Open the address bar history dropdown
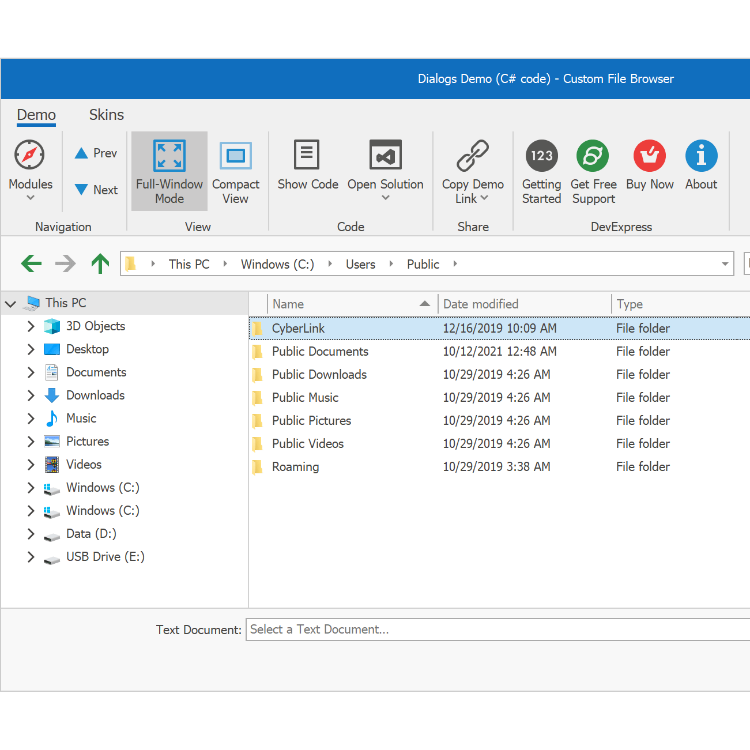The image size is (750, 750). [726, 264]
